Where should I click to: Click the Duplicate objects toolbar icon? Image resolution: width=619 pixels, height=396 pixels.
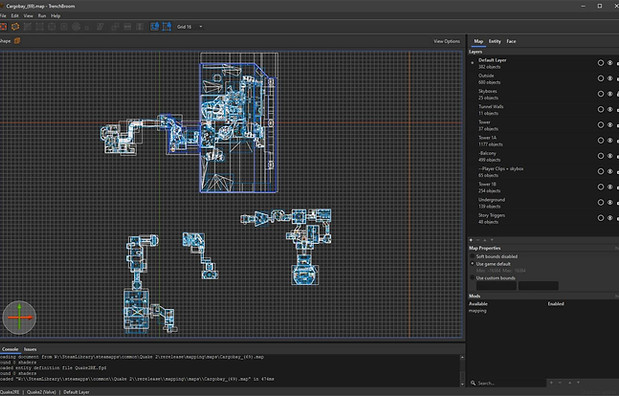click(x=115, y=26)
